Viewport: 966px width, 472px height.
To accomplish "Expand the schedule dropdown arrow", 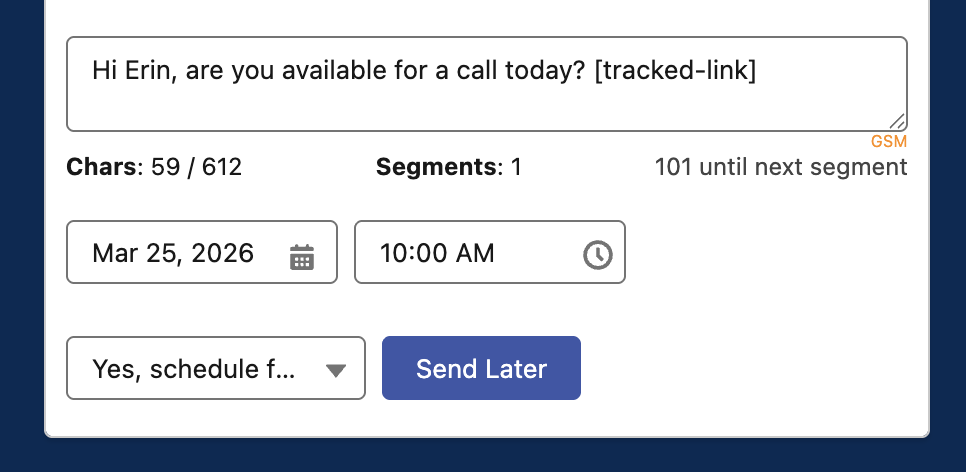I will (x=336, y=370).
